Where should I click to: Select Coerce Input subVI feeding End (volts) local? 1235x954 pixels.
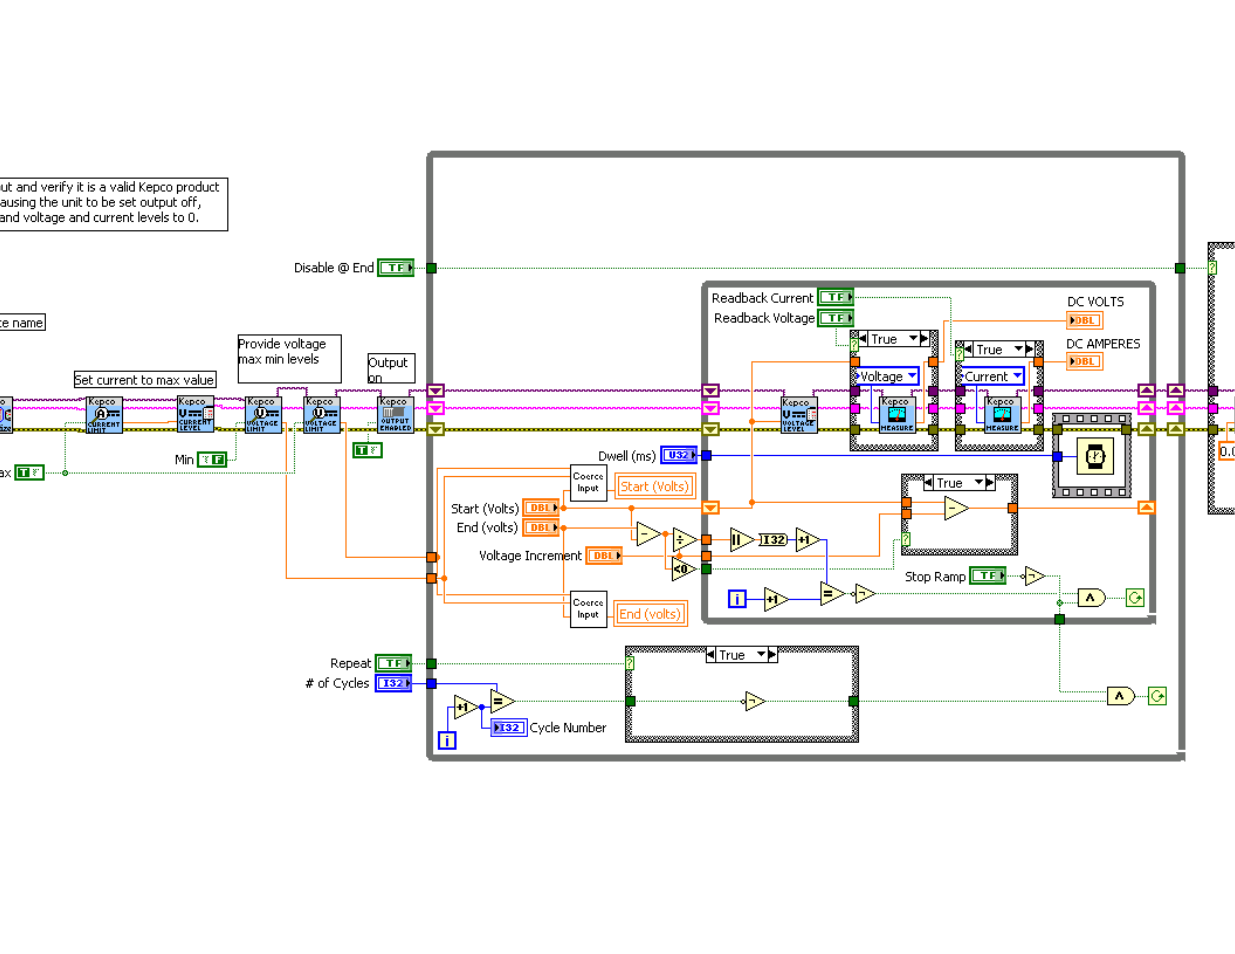point(588,609)
